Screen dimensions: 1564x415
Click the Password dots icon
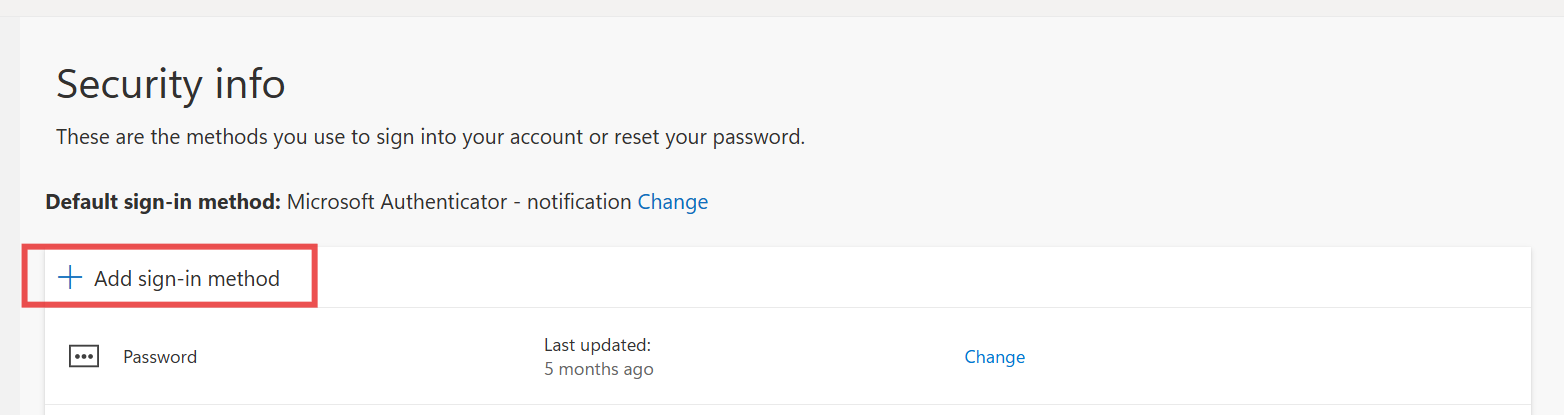coord(84,357)
